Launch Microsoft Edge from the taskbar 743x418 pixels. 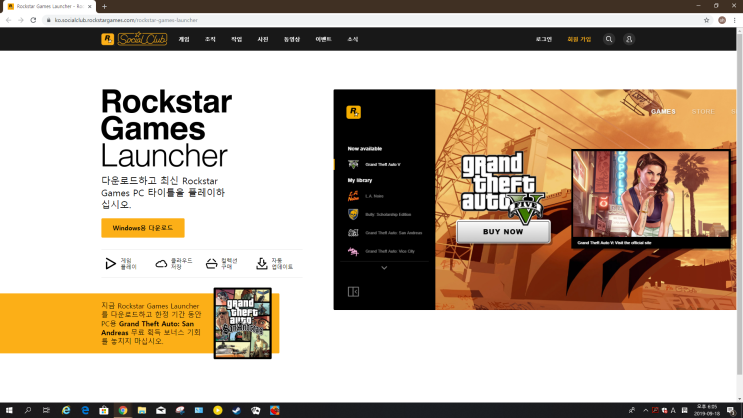click(85, 410)
